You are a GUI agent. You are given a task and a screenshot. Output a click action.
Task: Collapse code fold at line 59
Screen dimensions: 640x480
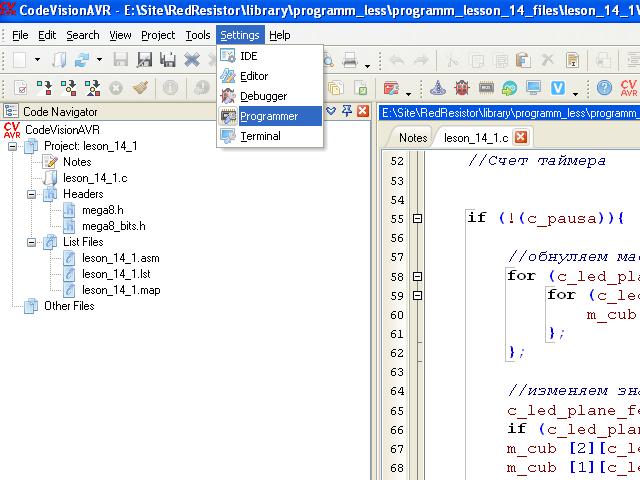tap(417, 296)
